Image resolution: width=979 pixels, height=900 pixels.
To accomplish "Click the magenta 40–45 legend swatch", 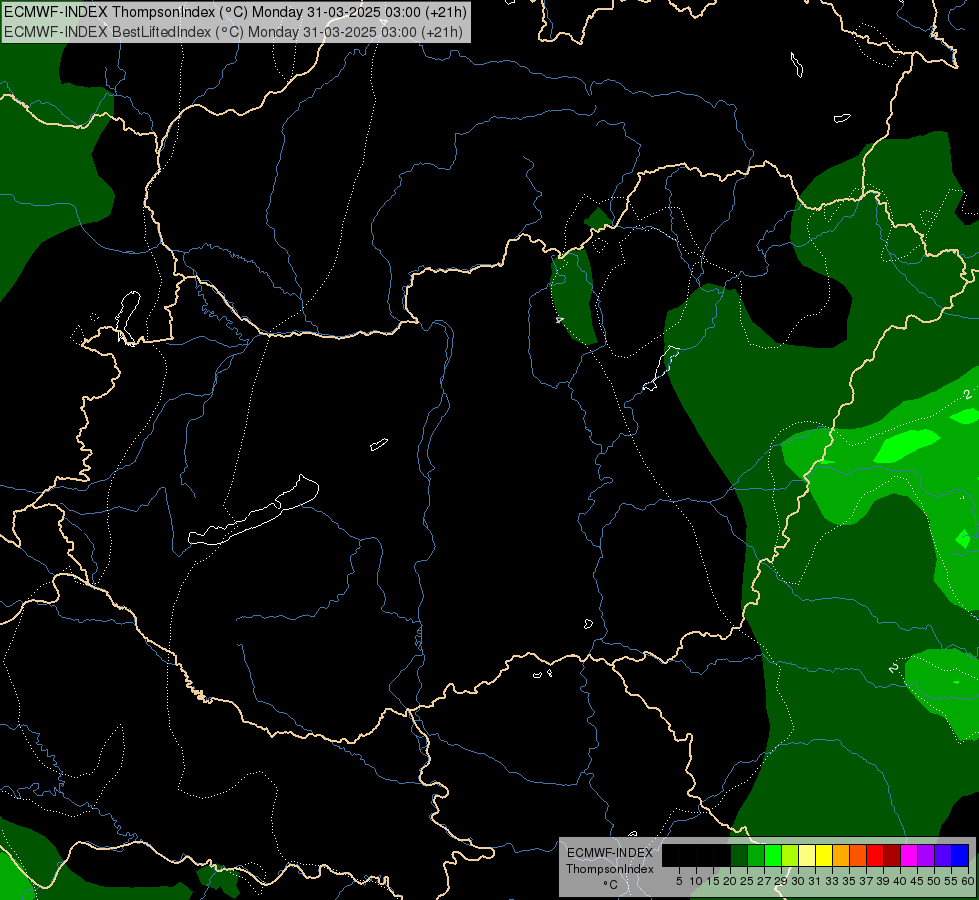I will pyautogui.click(x=909, y=855).
